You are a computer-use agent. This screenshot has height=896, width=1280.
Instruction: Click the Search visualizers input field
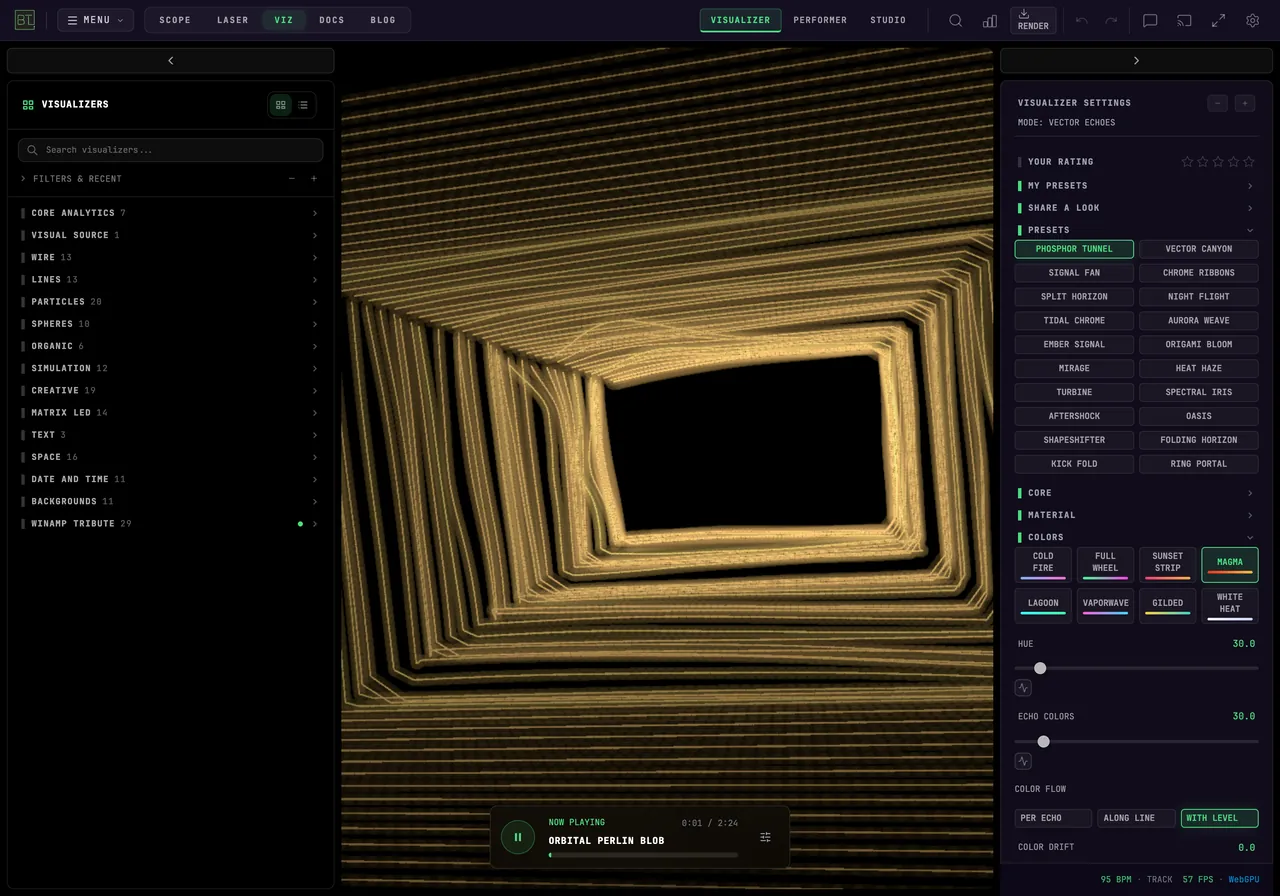coord(170,150)
